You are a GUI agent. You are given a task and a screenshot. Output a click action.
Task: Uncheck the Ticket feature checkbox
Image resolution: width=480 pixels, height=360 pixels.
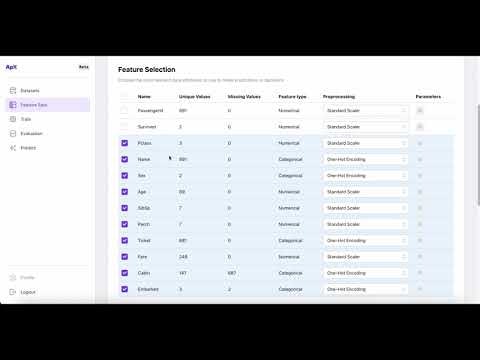click(124, 240)
